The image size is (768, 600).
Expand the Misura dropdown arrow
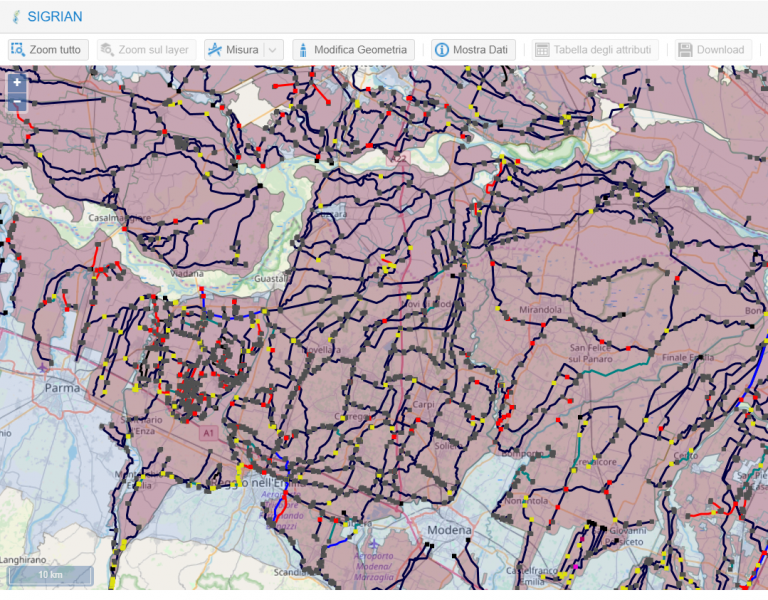point(273,49)
